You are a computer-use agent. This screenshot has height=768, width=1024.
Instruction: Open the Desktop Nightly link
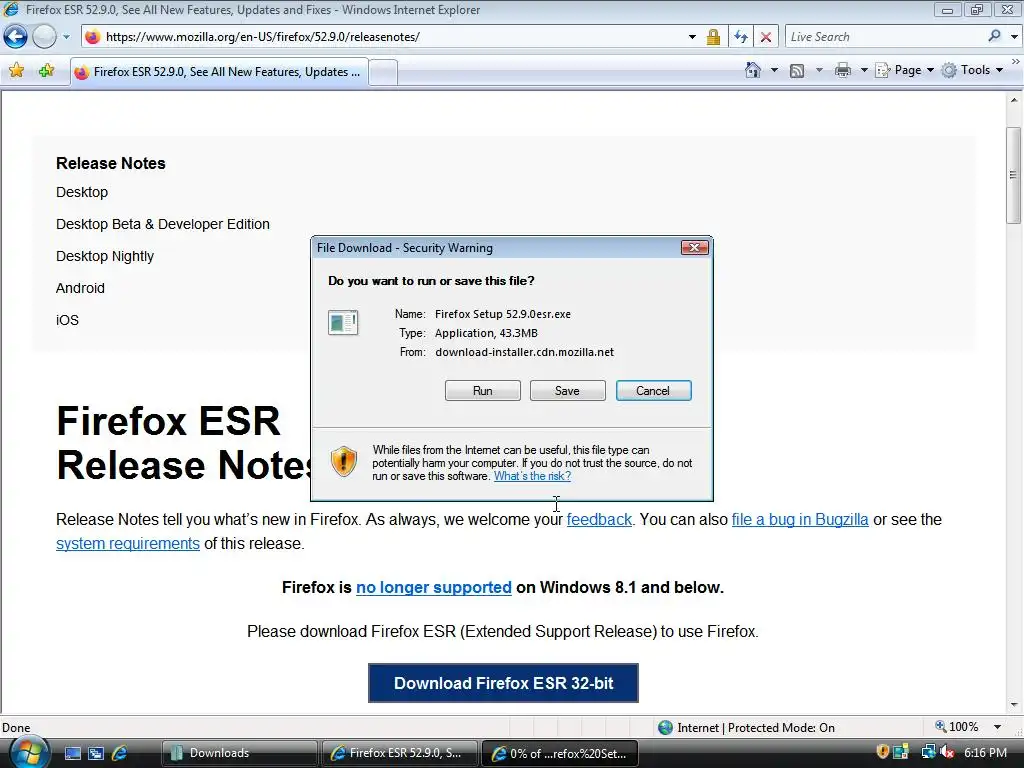[x=105, y=256]
